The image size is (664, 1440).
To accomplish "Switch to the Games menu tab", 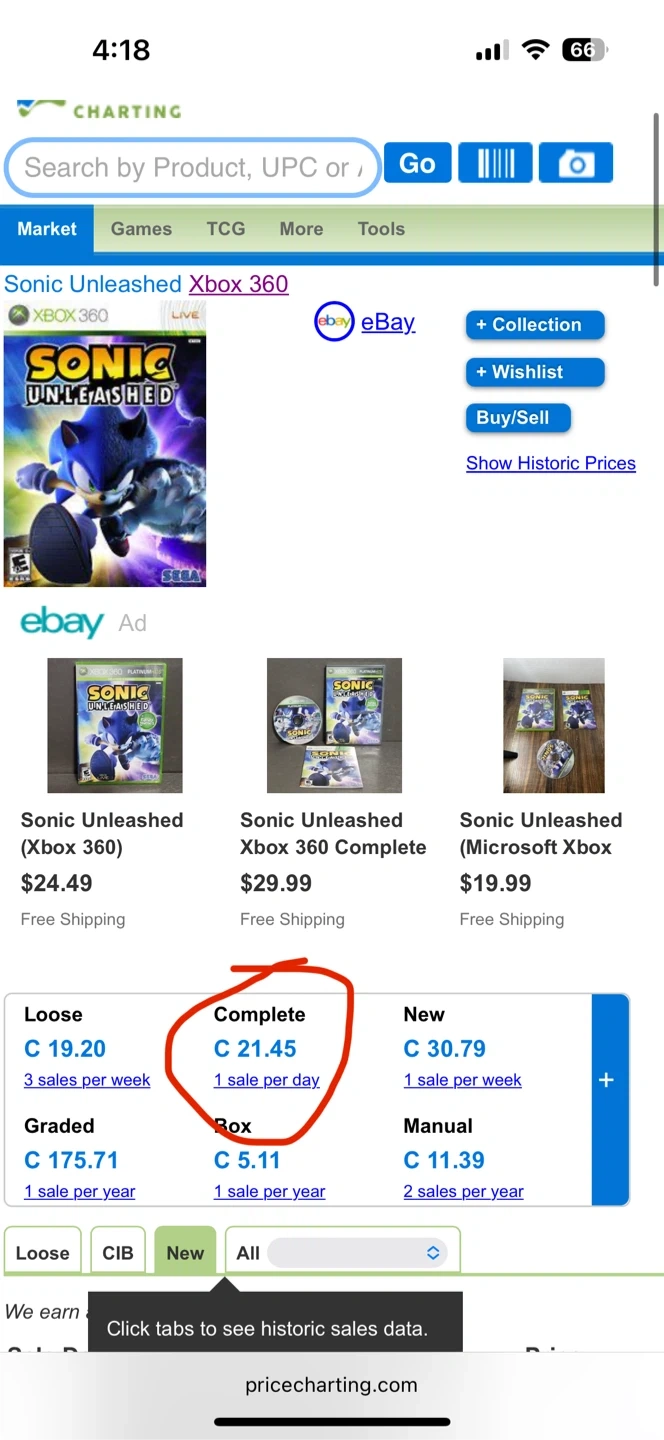I will [x=141, y=229].
